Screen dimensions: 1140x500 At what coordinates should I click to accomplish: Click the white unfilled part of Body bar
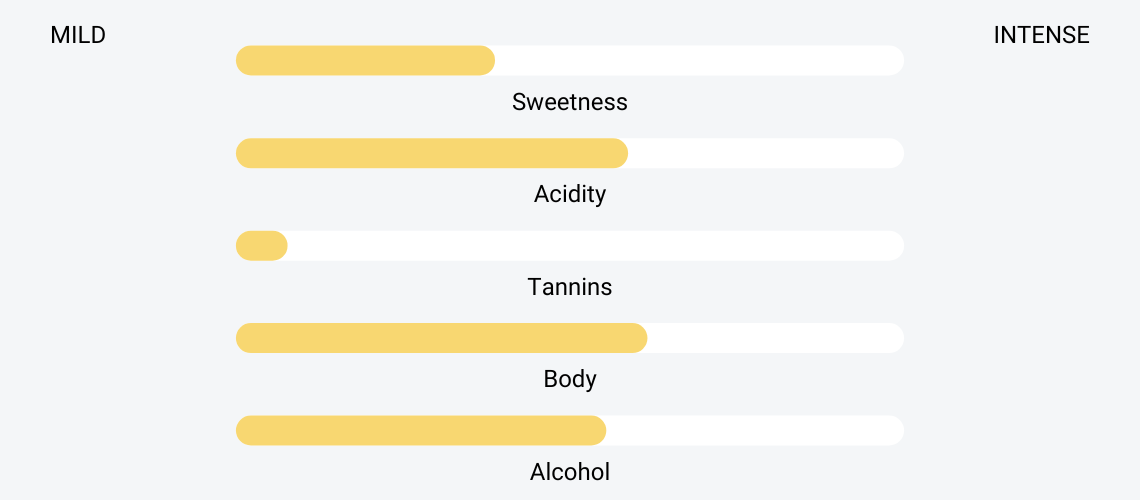pyautogui.click(x=776, y=338)
